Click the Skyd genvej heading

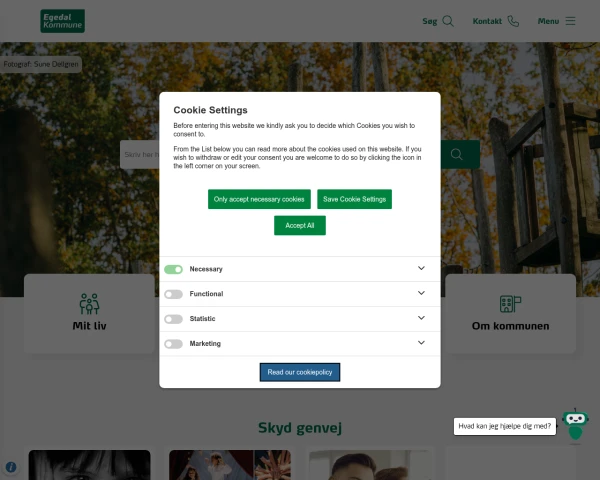(300, 428)
